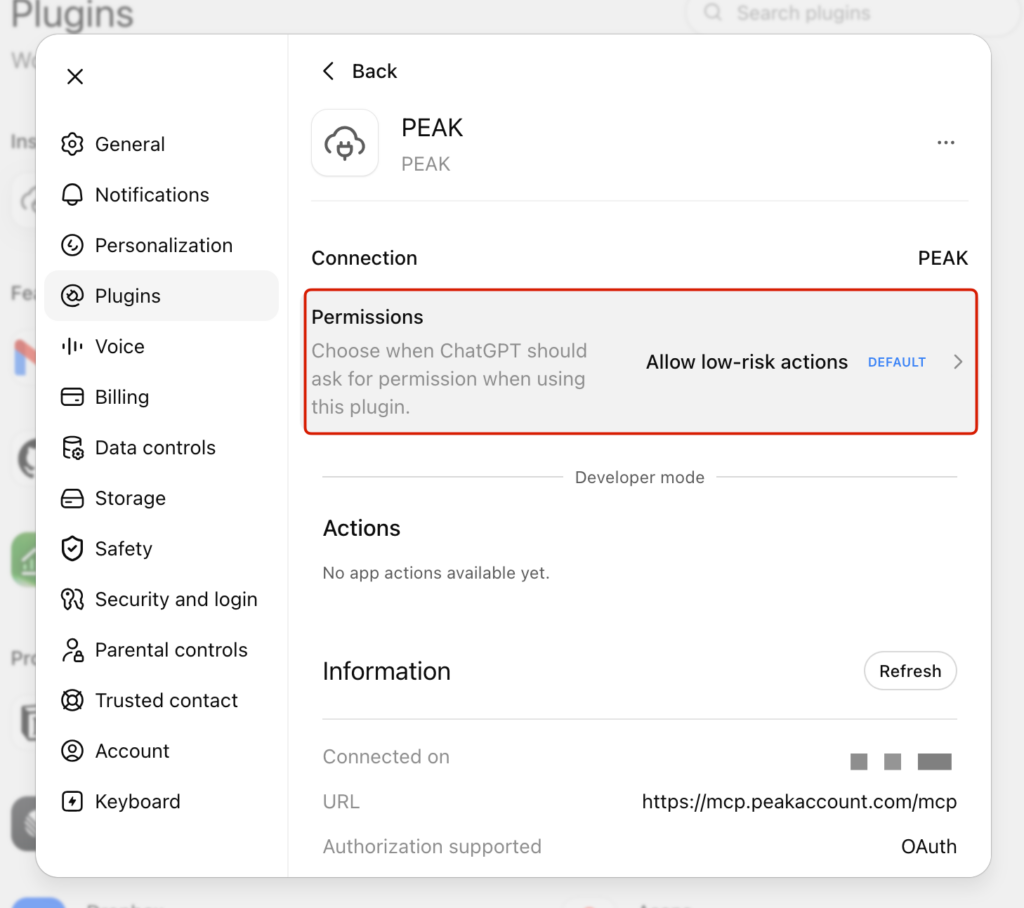Click the Personalization icon in sidebar
Viewport: 1024px width, 908px height.
pyautogui.click(x=72, y=245)
